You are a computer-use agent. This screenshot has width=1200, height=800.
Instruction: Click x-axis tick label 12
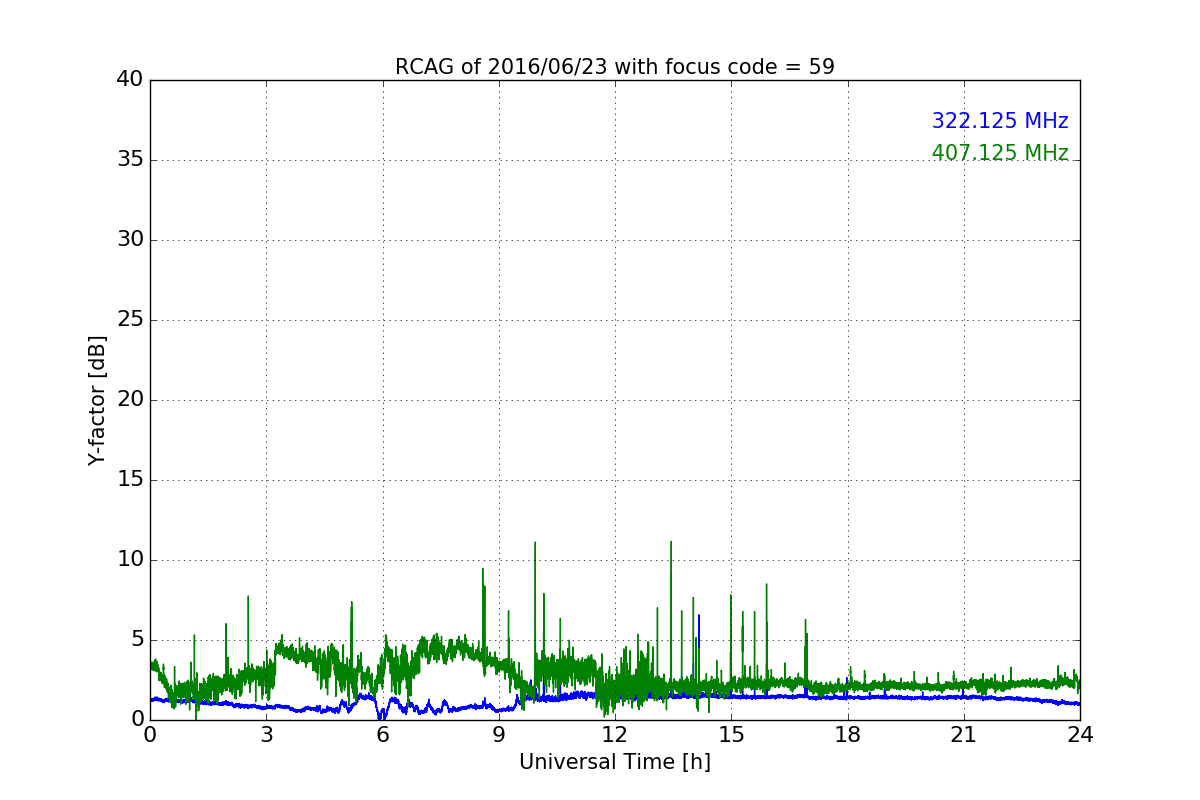(615, 734)
